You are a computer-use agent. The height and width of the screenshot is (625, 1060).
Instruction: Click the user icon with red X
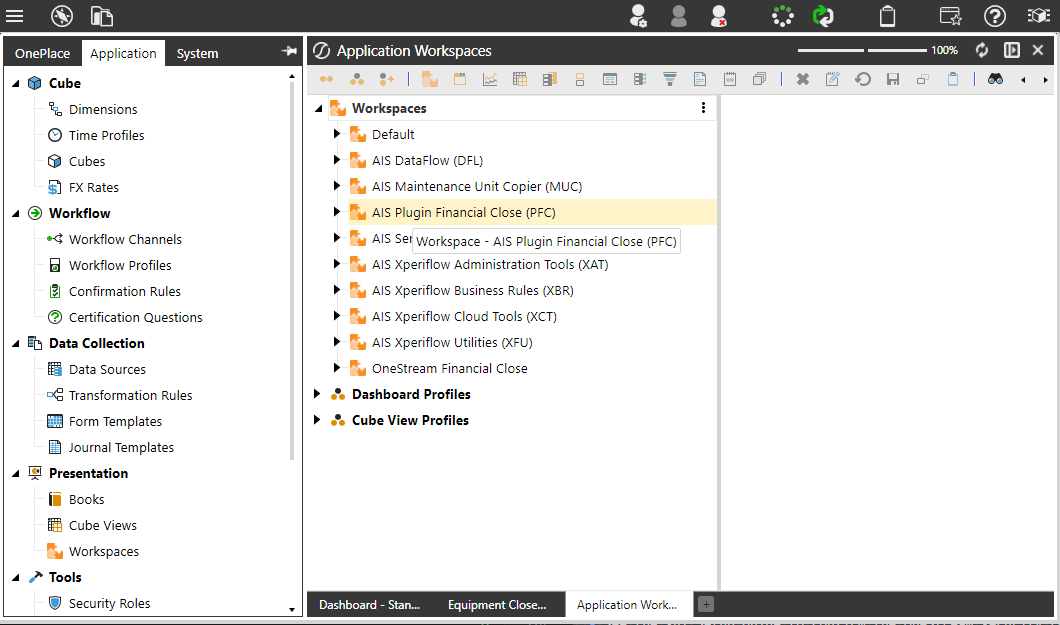point(719,16)
